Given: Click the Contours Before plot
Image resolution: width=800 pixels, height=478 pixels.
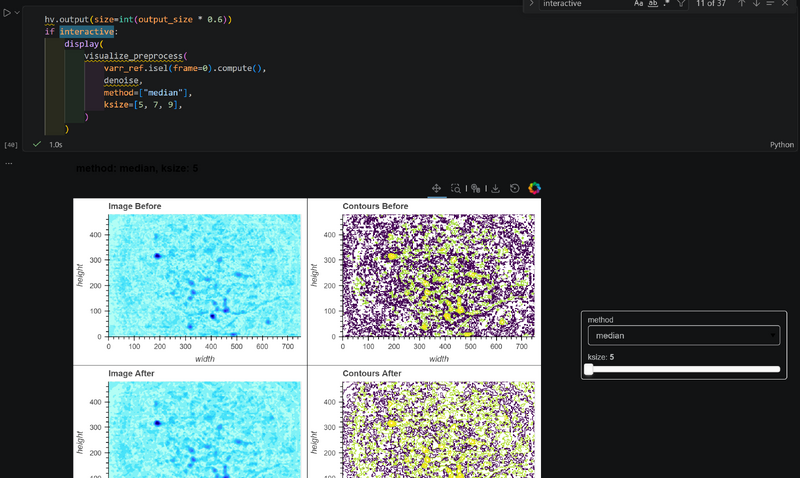Looking at the screenshot, I should click(438, 275).
